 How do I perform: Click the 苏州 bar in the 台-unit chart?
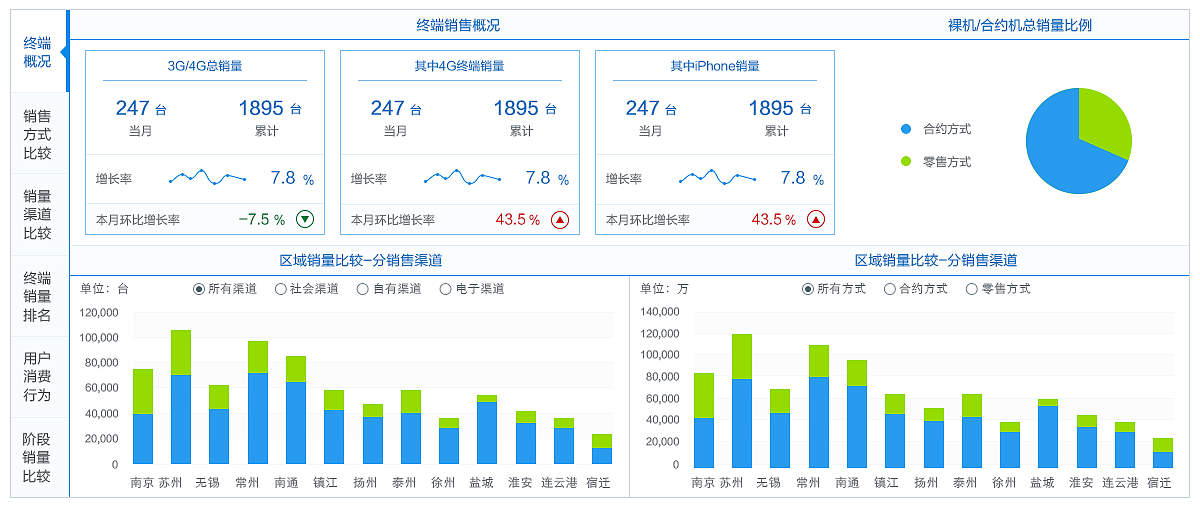[x=181, y=397]
